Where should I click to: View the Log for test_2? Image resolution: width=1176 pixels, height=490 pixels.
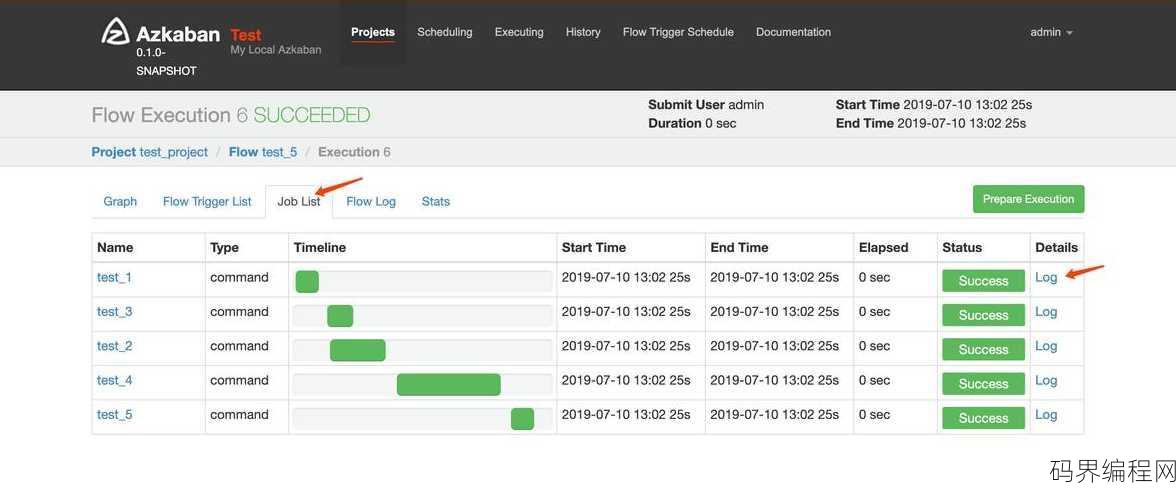[1046, 346]
